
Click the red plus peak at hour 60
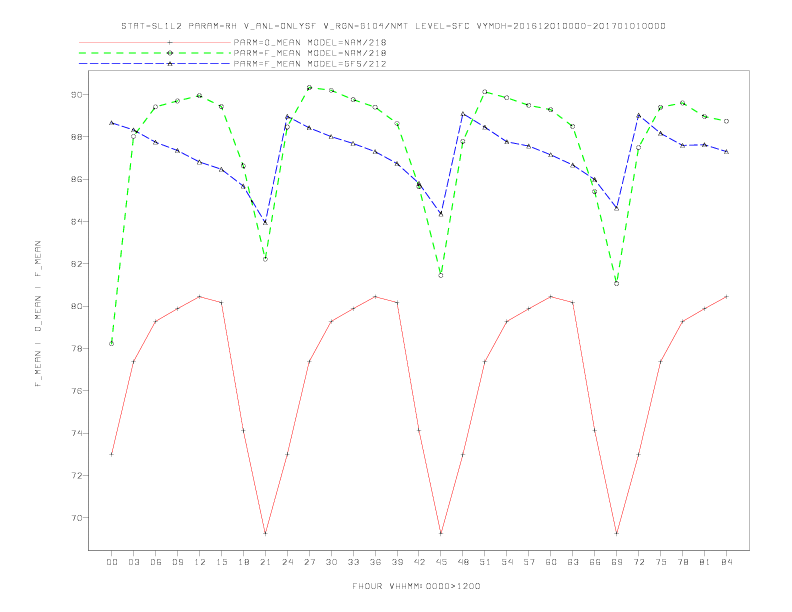(x=551, y=296)
